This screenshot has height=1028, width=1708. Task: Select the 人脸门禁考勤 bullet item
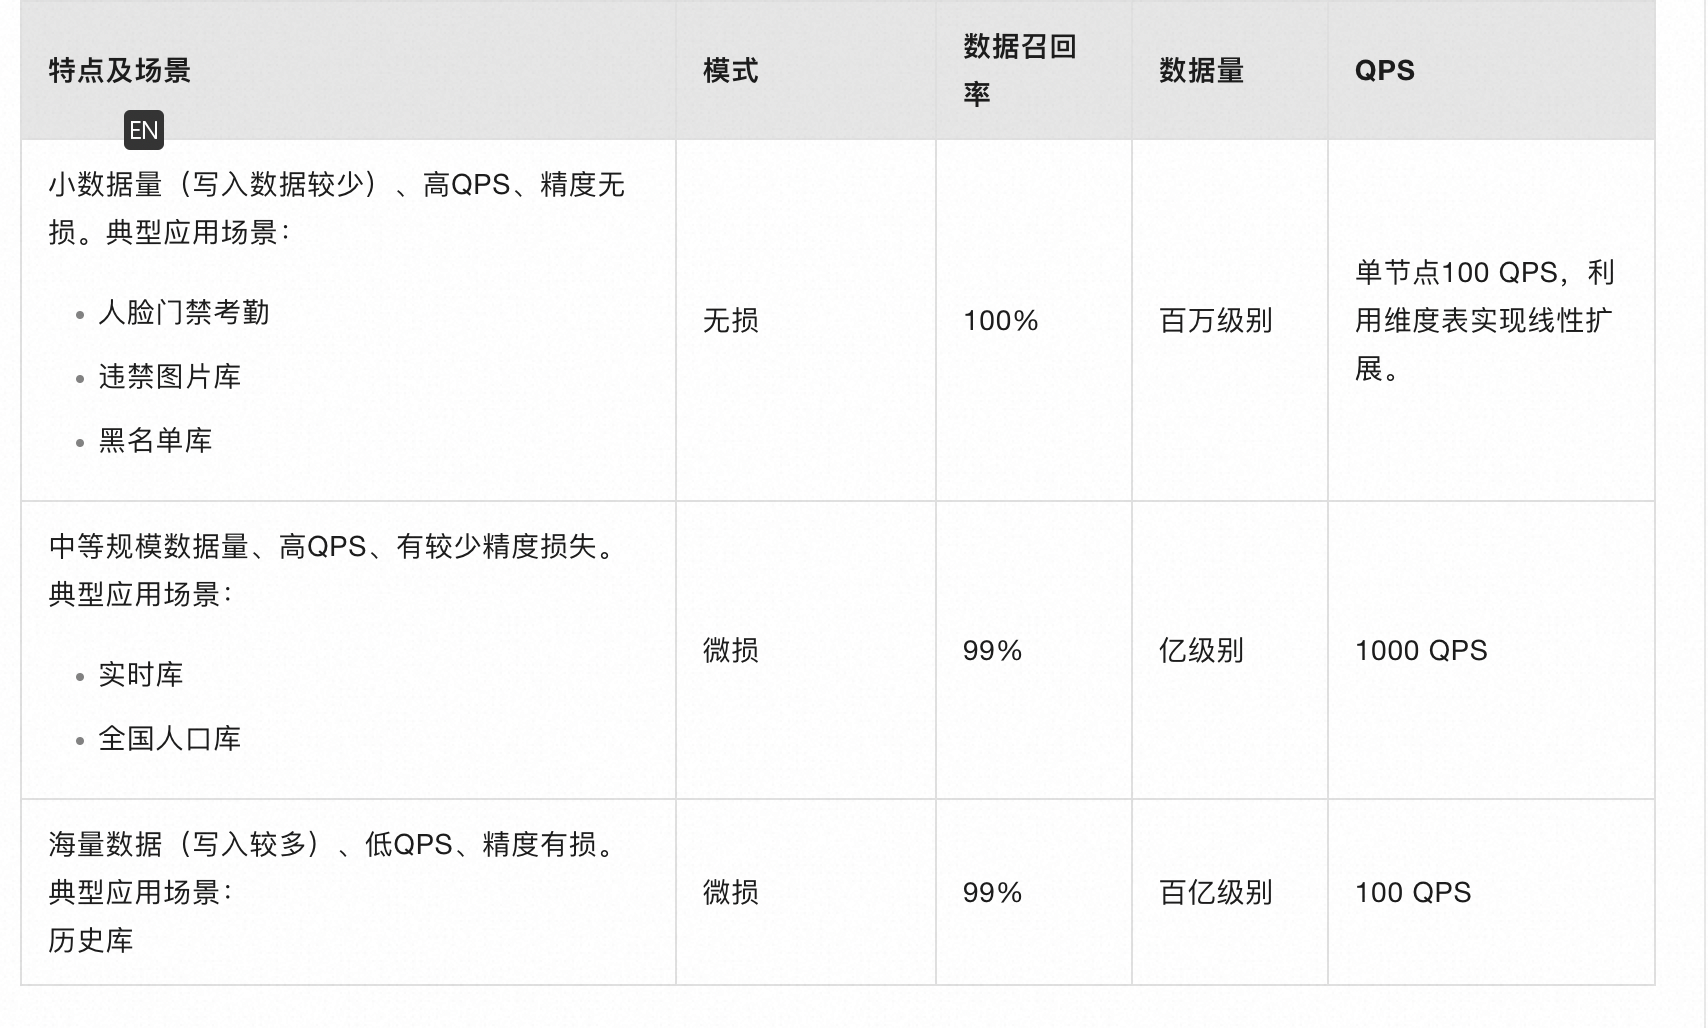click(184, 313)
